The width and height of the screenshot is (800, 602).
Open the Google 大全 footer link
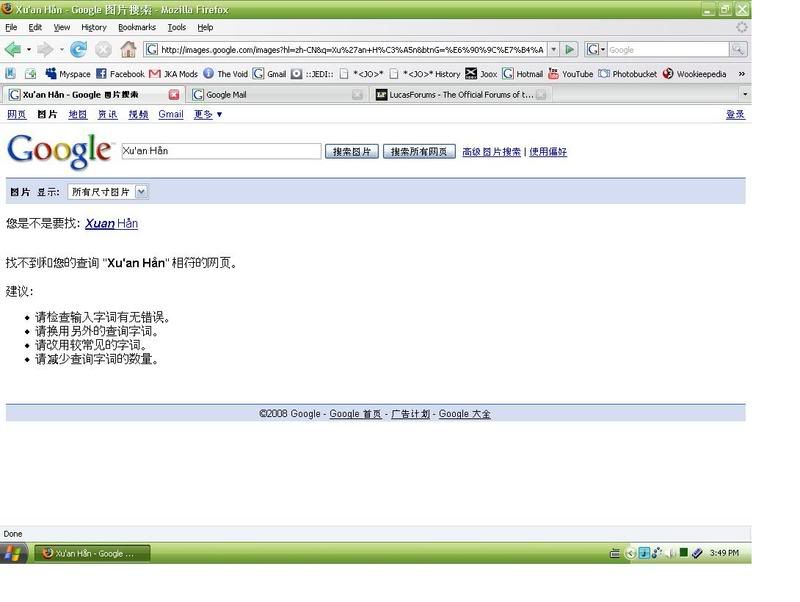pos(465,414)
